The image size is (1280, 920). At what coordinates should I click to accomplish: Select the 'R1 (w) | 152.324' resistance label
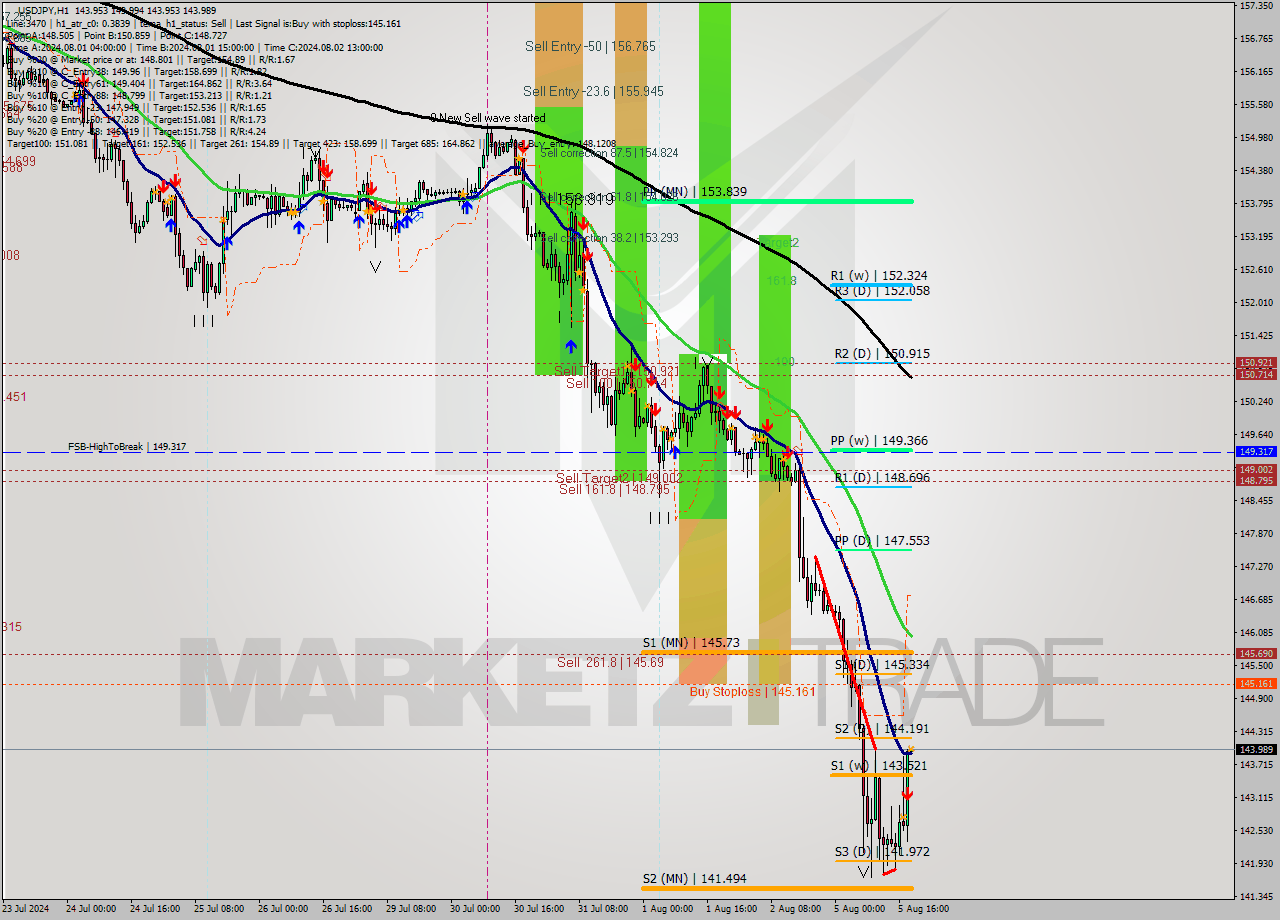(x=879, y=275)
